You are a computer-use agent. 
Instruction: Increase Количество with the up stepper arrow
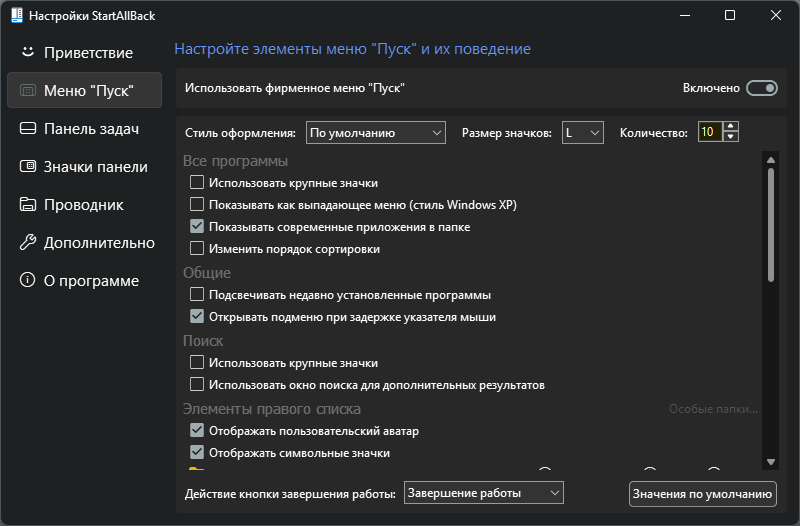click(x=731, y=127)
